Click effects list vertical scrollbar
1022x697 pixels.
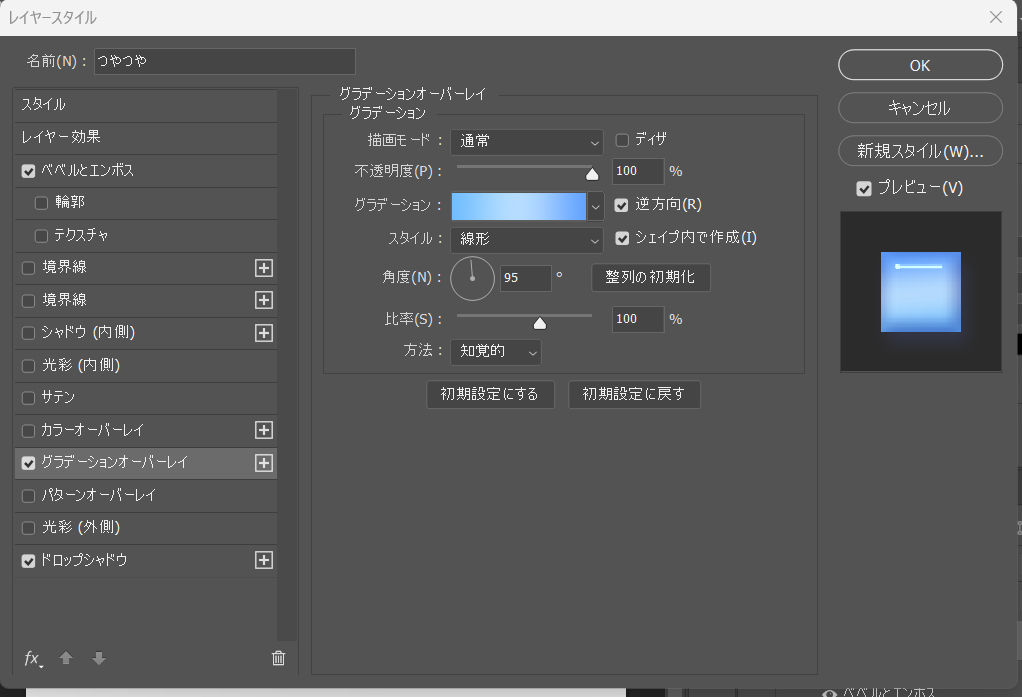point(286,365)
